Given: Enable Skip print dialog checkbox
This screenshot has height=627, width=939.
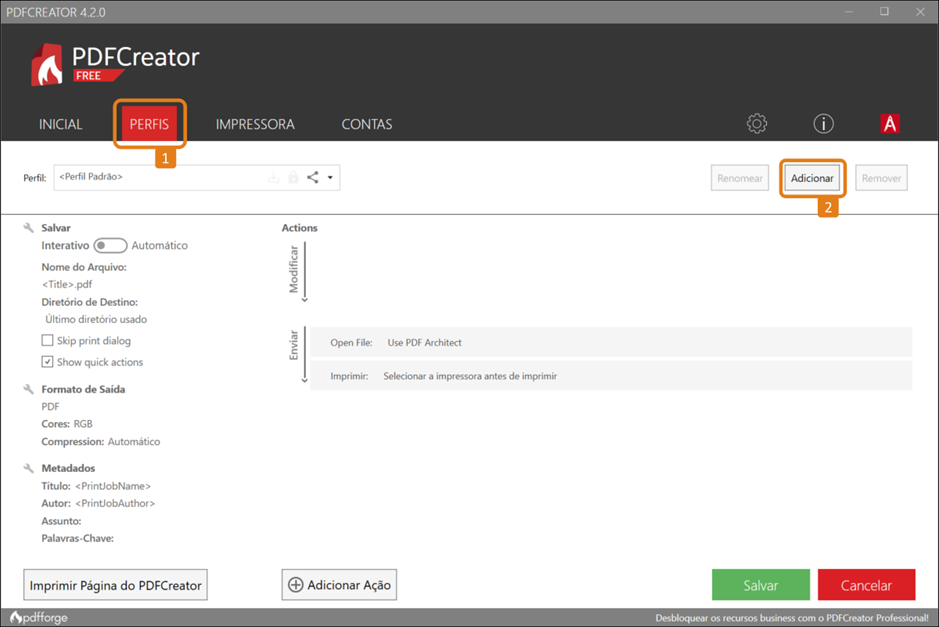Looking at the screenshot, I should (x=47, y=341).
